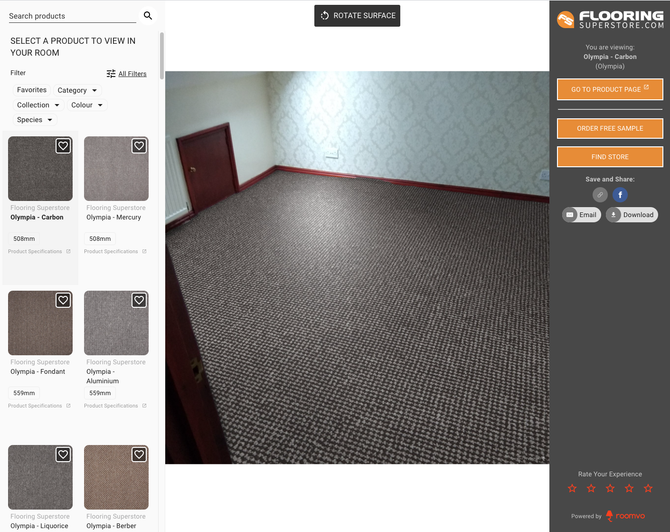Image resolution: width=670 pixels, height=532 pixels.
Task: Share on Facebook icon
Action: (620, 195)
